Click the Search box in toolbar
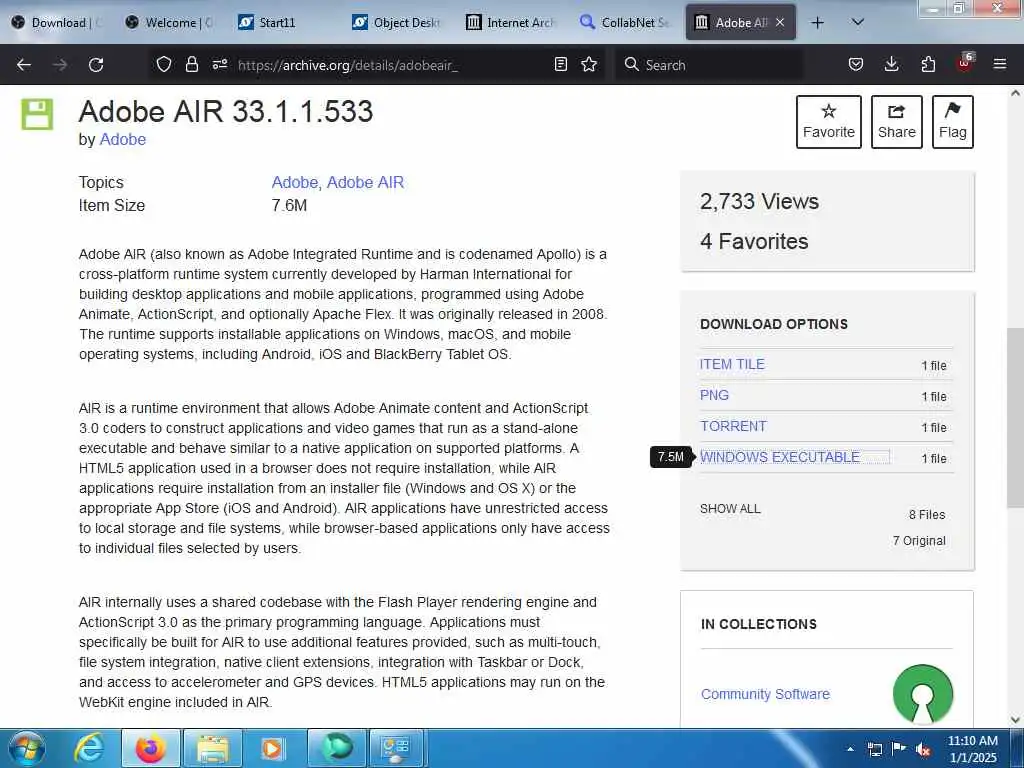 709,65
